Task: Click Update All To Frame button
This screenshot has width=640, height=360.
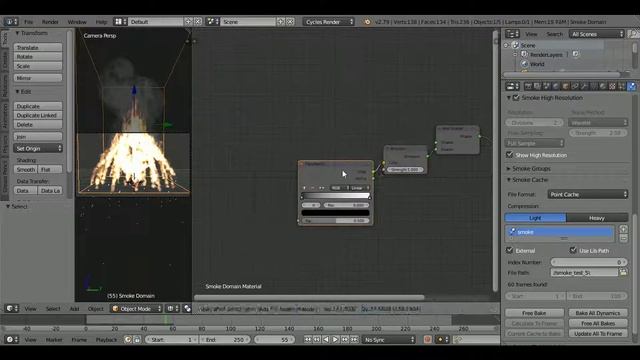Action: 598,333
